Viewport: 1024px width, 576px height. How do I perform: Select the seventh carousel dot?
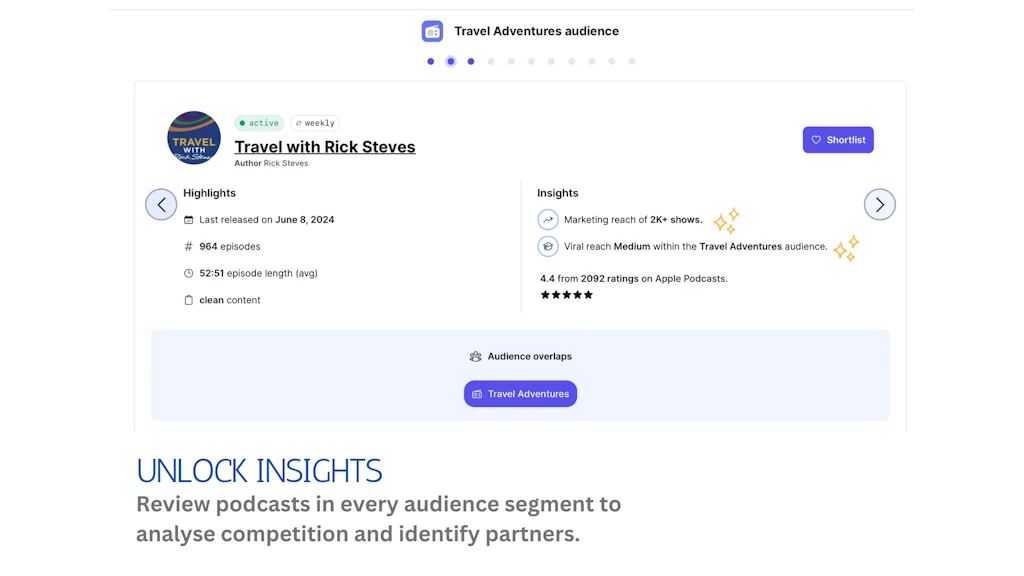[x=551, y=61]
